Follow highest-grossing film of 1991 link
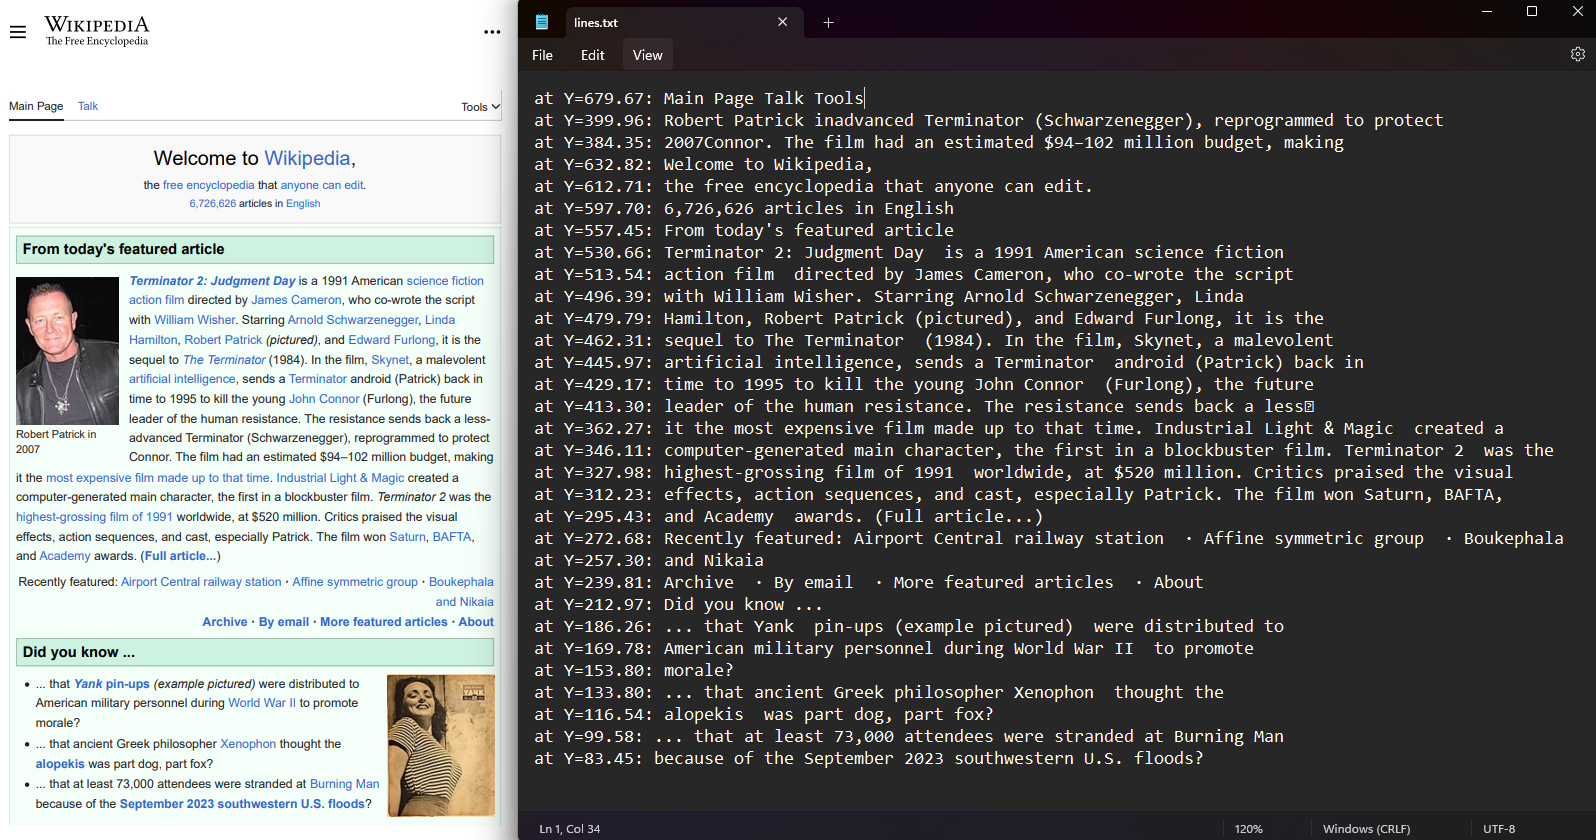The height and width of the screenshot is (840, 1596). point(94,517)
